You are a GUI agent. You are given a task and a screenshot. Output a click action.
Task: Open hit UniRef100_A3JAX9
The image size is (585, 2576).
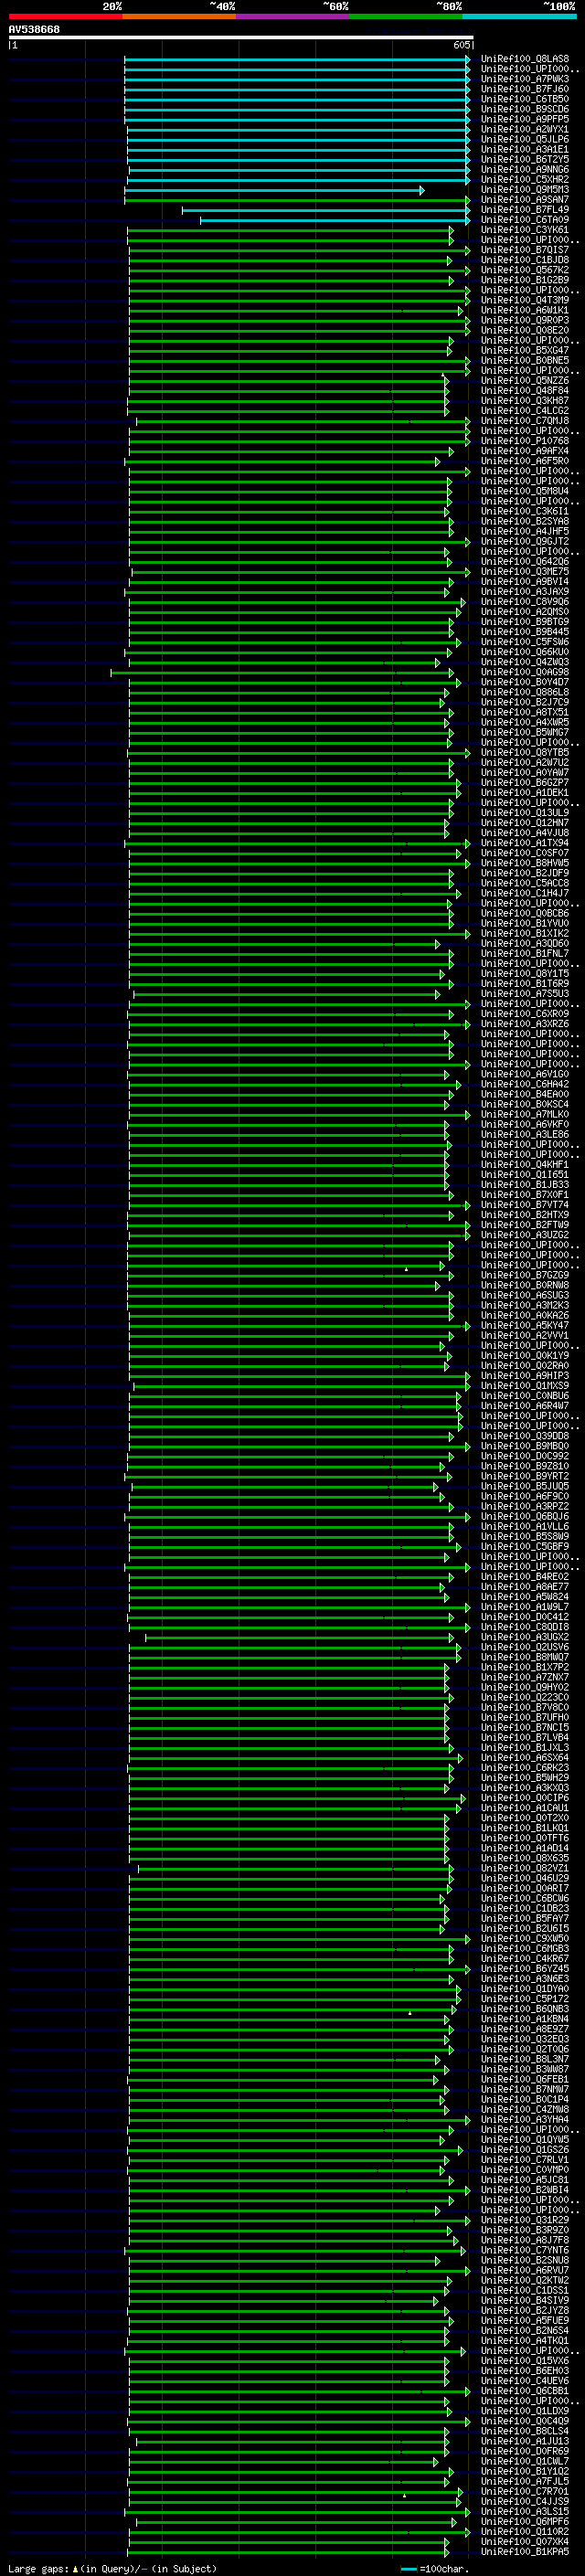coord(525,592)
